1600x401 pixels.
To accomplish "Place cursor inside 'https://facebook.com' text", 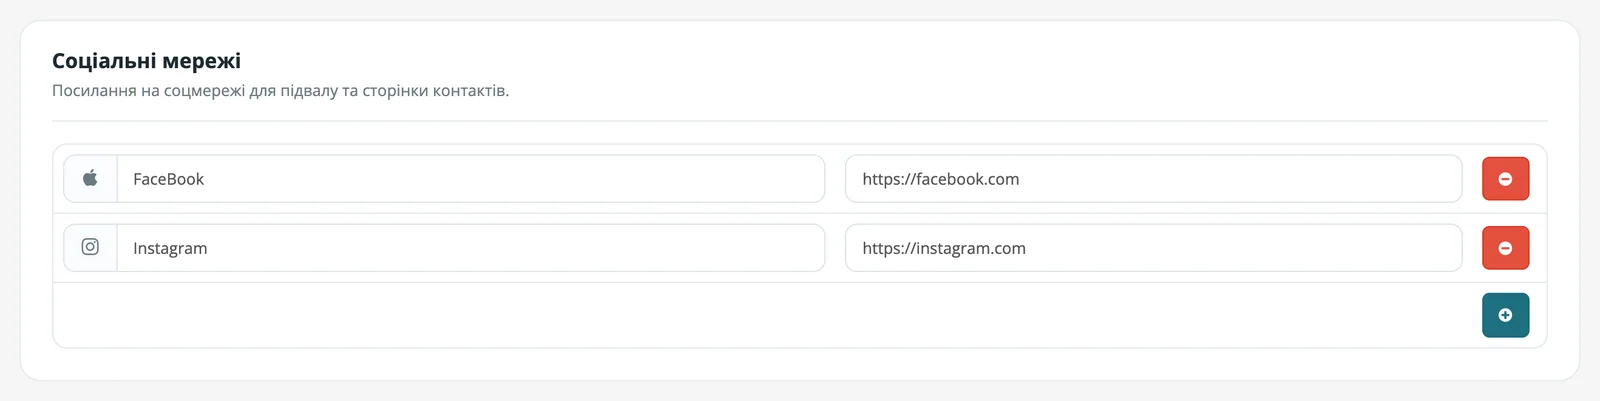I will coord(941,179).
